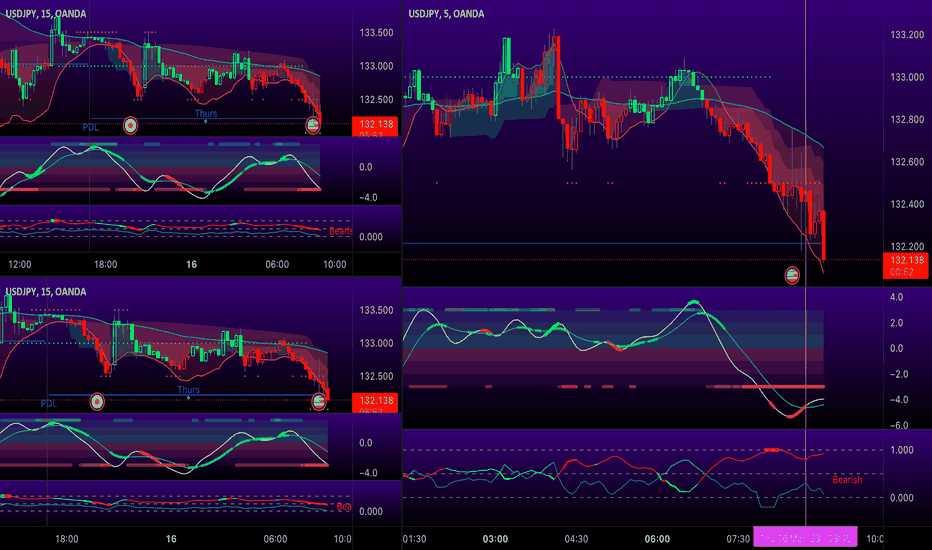Click 132.500 on the top-left chart price axis
Viewport: 932px width, 550px height.
click(376, 100)
